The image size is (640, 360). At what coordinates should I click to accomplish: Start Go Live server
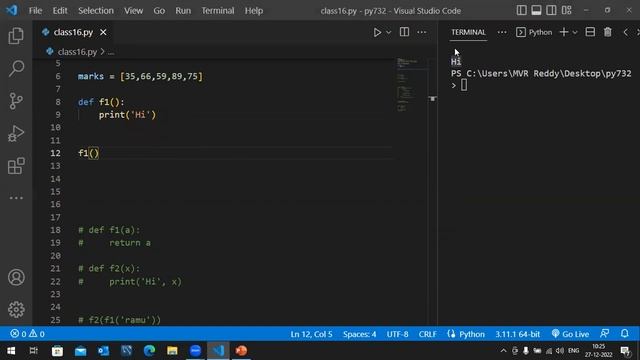(570, 334)
